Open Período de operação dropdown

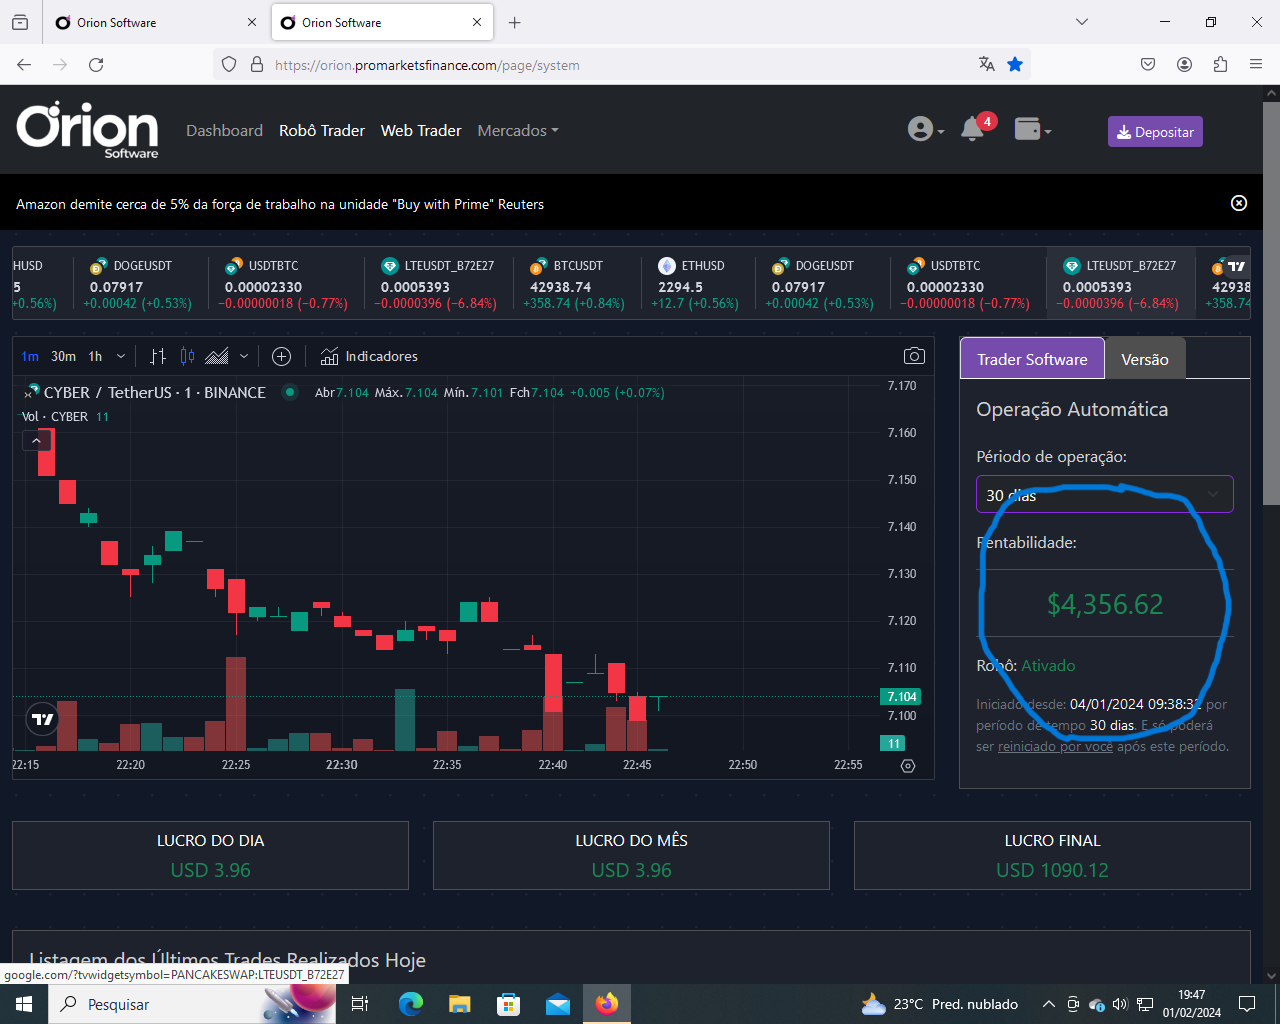point(1104,494)
